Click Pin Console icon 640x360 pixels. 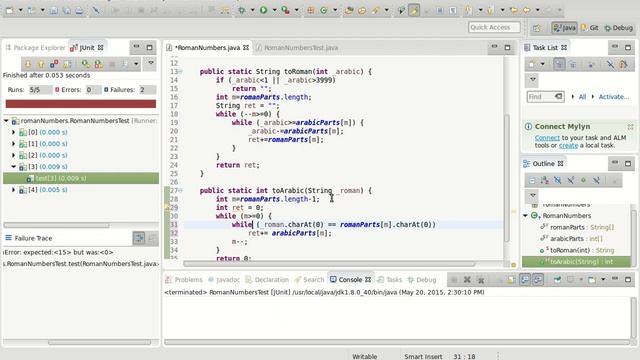click(557, 280)
